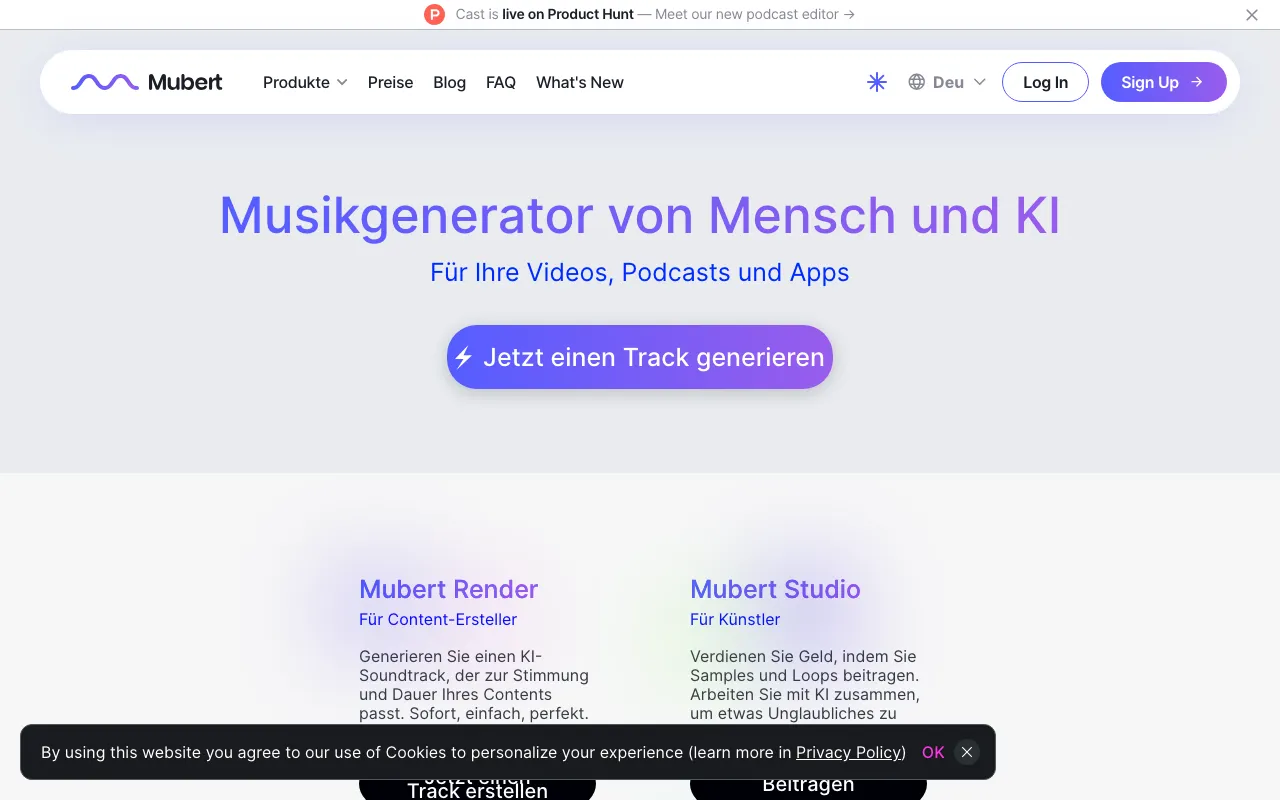Click the Mubert Render heading
The width and height of the screenshot is (1280, 800).
[449, 589]
